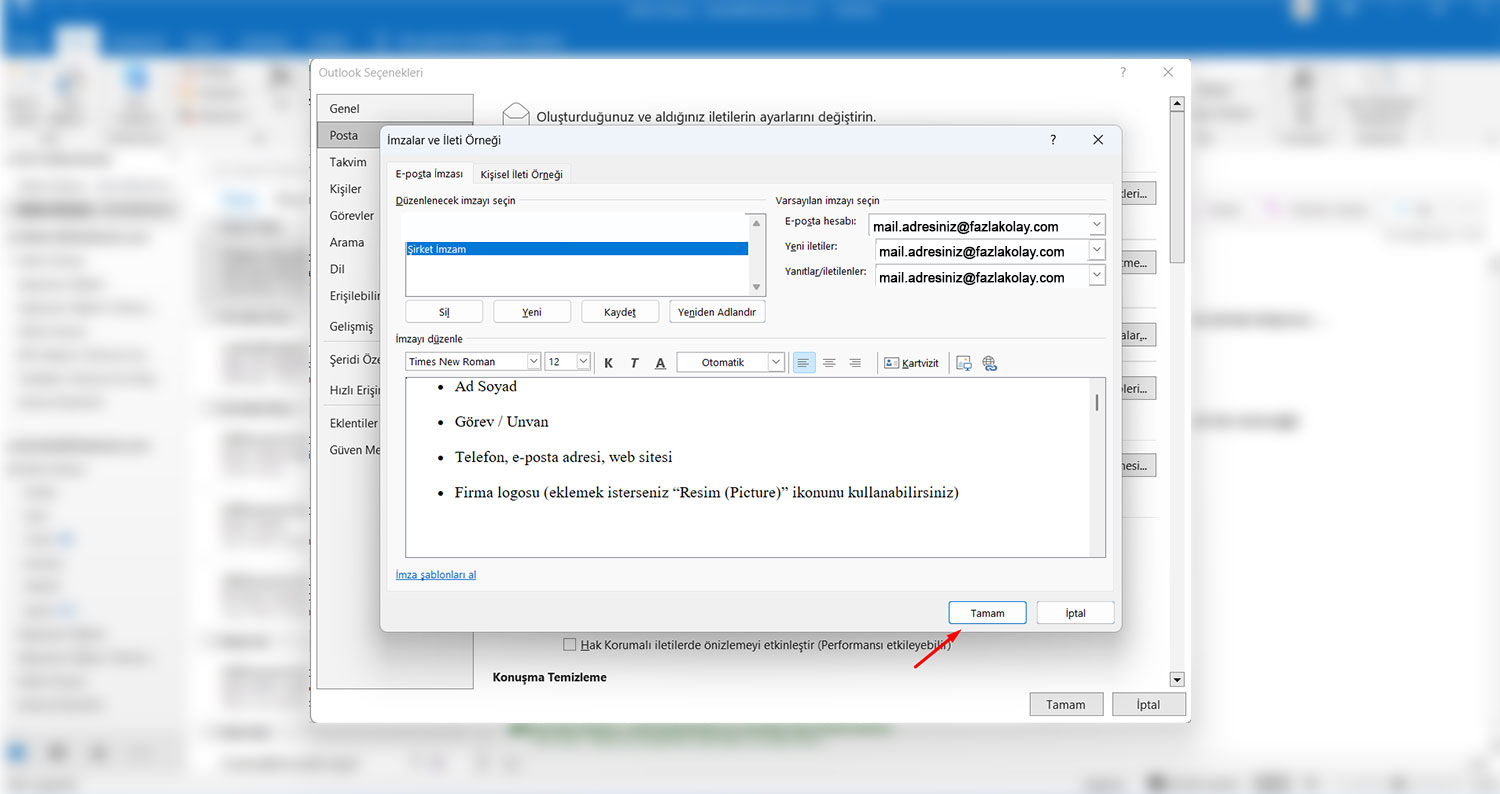Switch to the Kişisel İleti Örneği tab
The height and width of the screenshot is (794, 1500).
(521, 174)
